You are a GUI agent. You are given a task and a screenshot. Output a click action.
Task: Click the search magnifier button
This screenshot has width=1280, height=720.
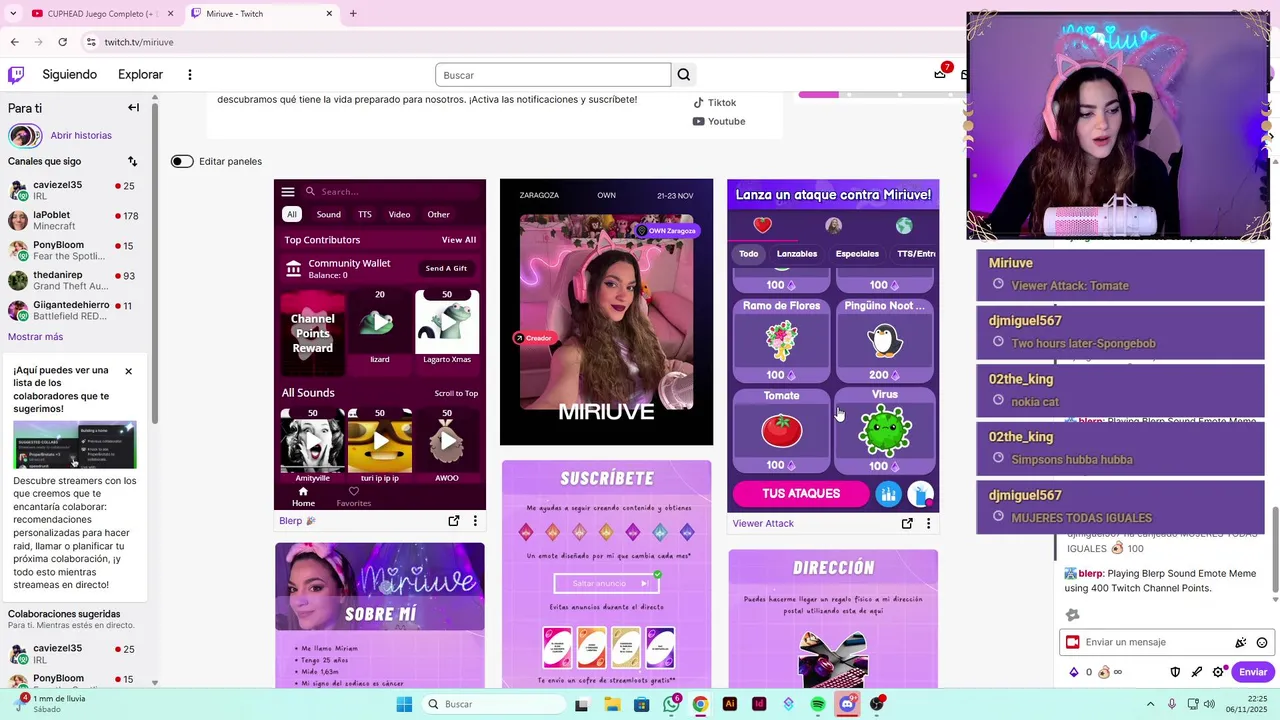pos(684,75)
